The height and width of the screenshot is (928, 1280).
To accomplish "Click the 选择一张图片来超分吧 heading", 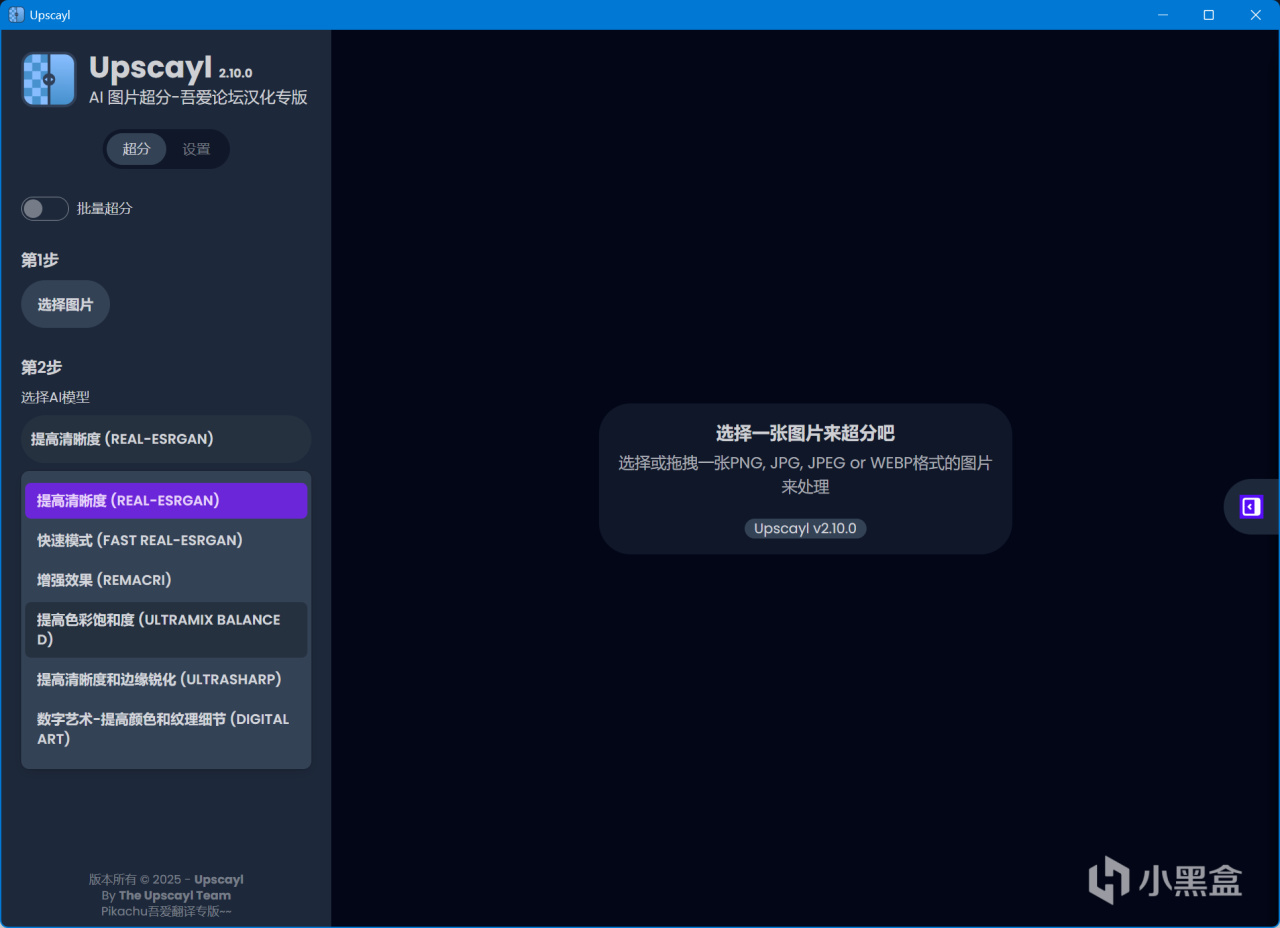I will tap(805, 433).
